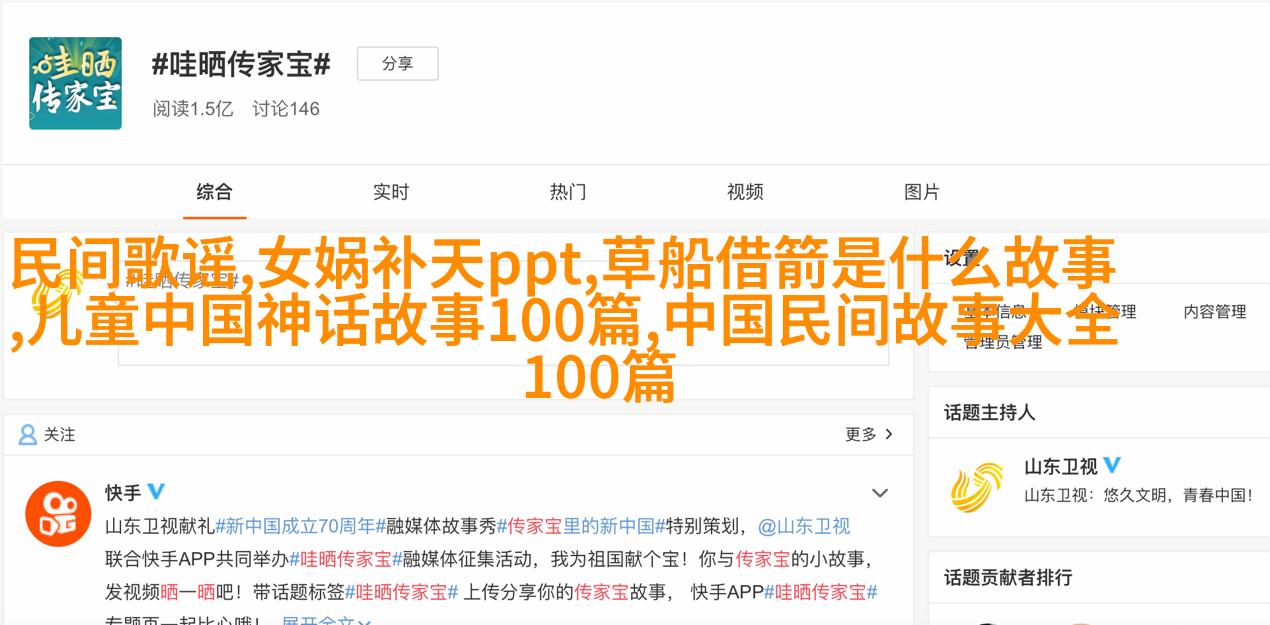
Task: Select the #哇晒传家宝# topic title
Action: 241,65
